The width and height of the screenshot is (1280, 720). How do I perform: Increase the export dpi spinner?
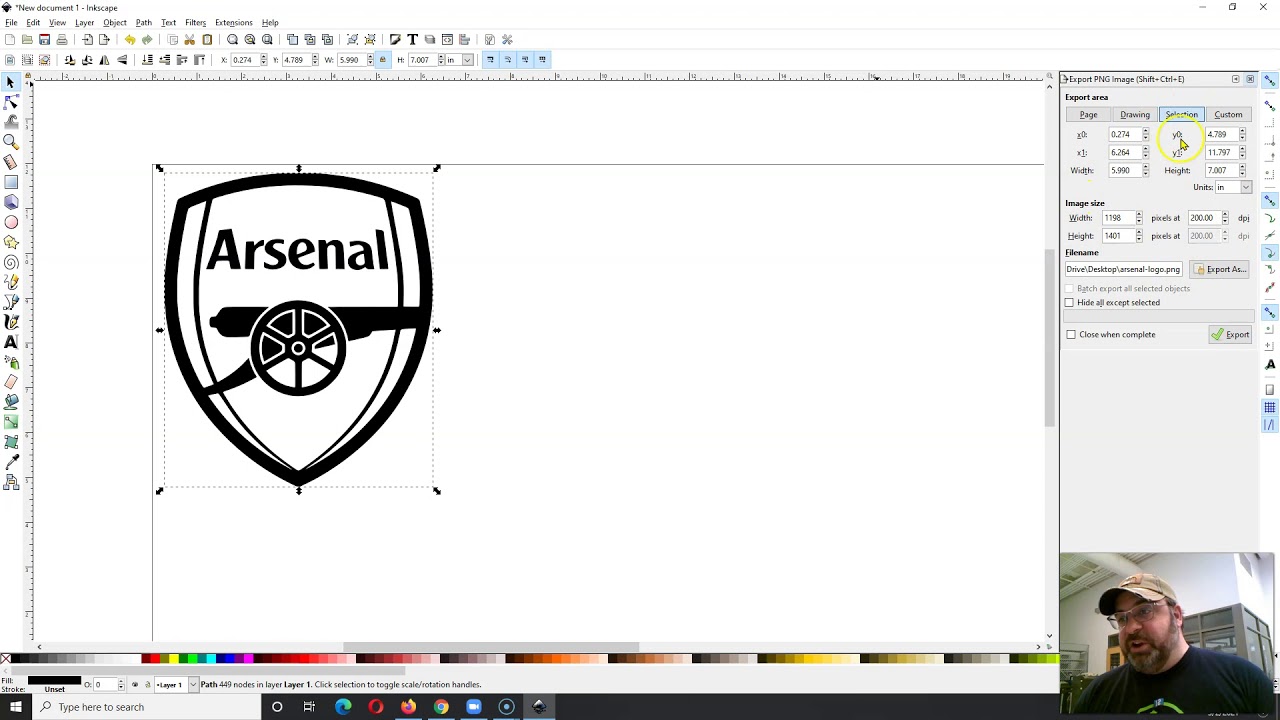pyautogui.click(x=1225, y=215)
